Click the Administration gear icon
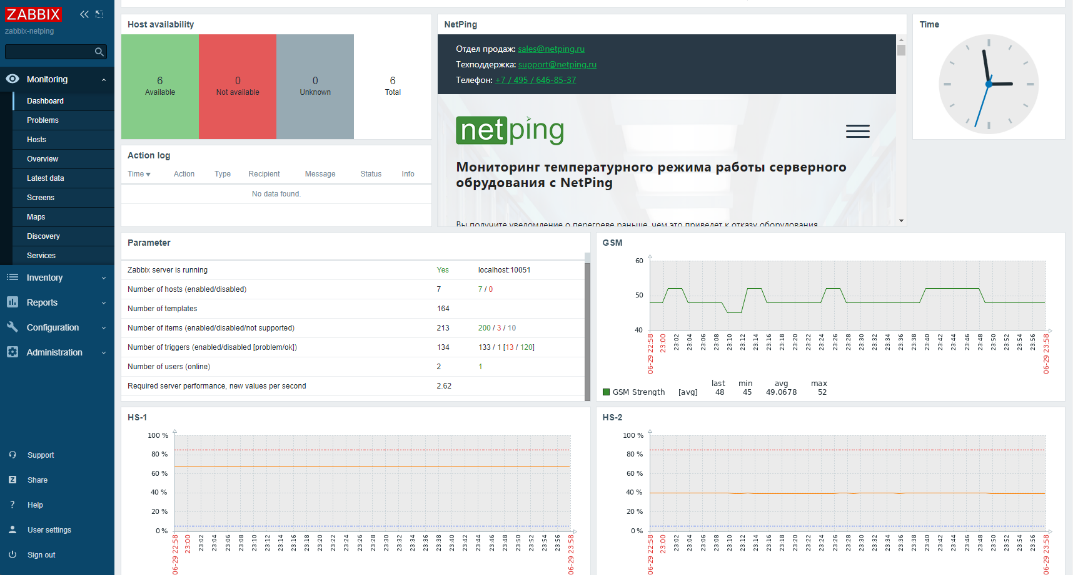This screenshot has width=1073, height=575. [x=12, y=352]
